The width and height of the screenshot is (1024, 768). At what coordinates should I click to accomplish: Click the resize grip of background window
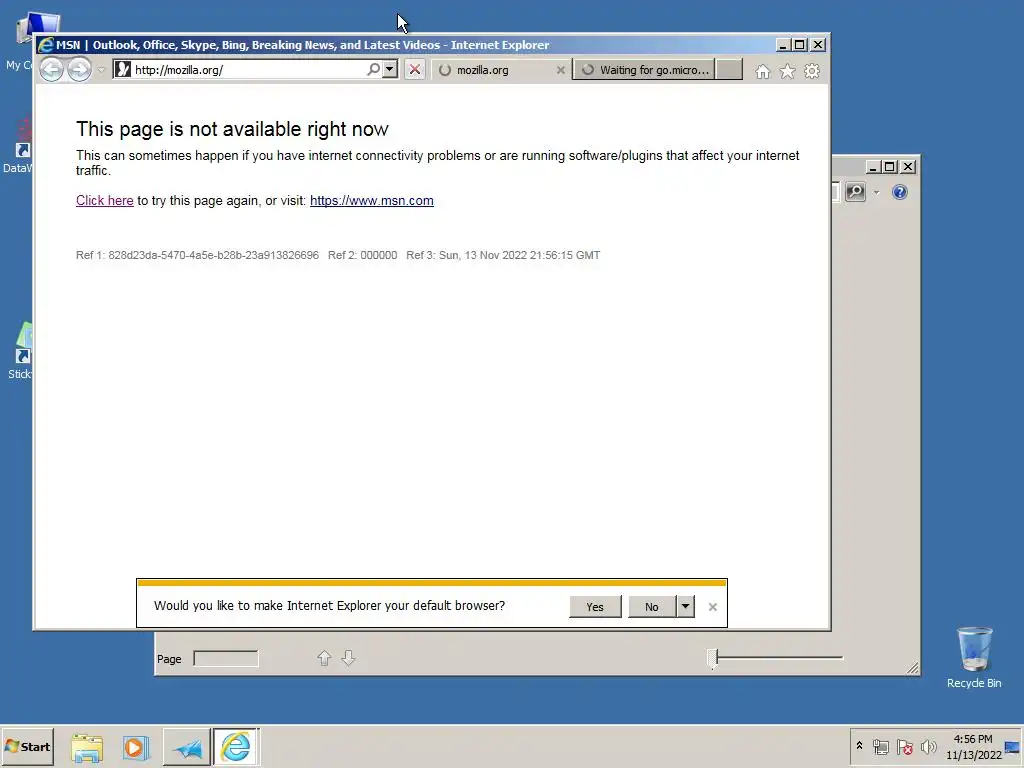pyautogui.click(x=913, y=667)
